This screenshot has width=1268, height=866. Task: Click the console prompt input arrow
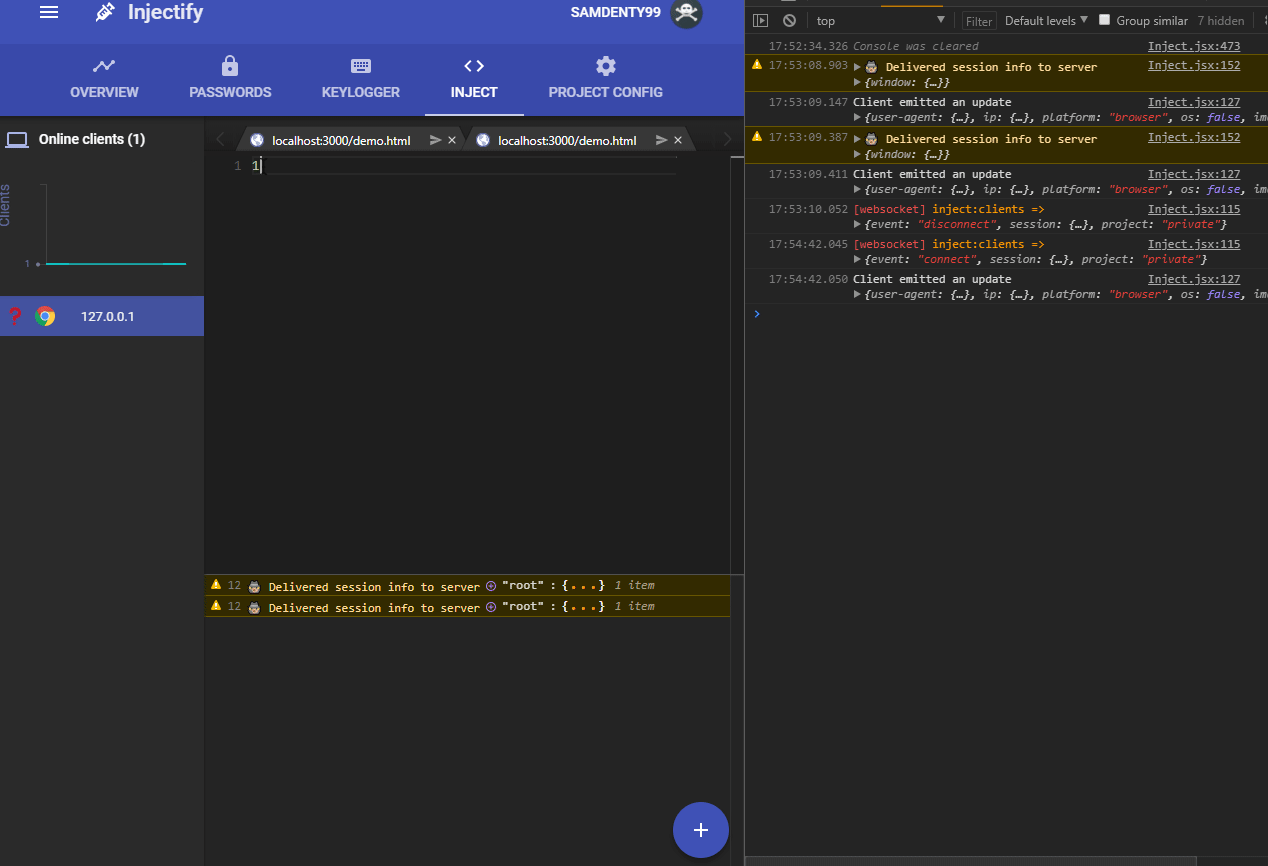pyautogui.click(x=757, y=314)
